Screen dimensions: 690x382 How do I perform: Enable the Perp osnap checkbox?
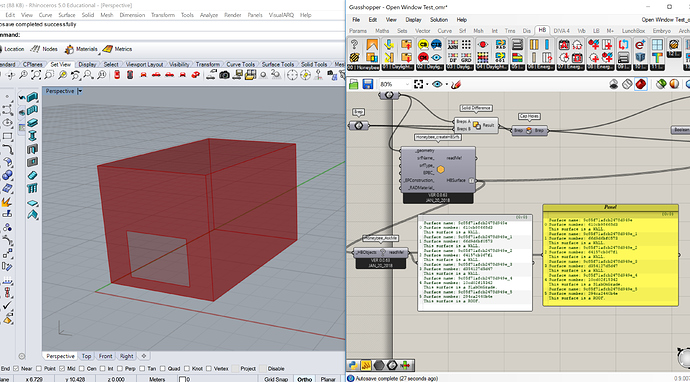(x=120, y=368)
